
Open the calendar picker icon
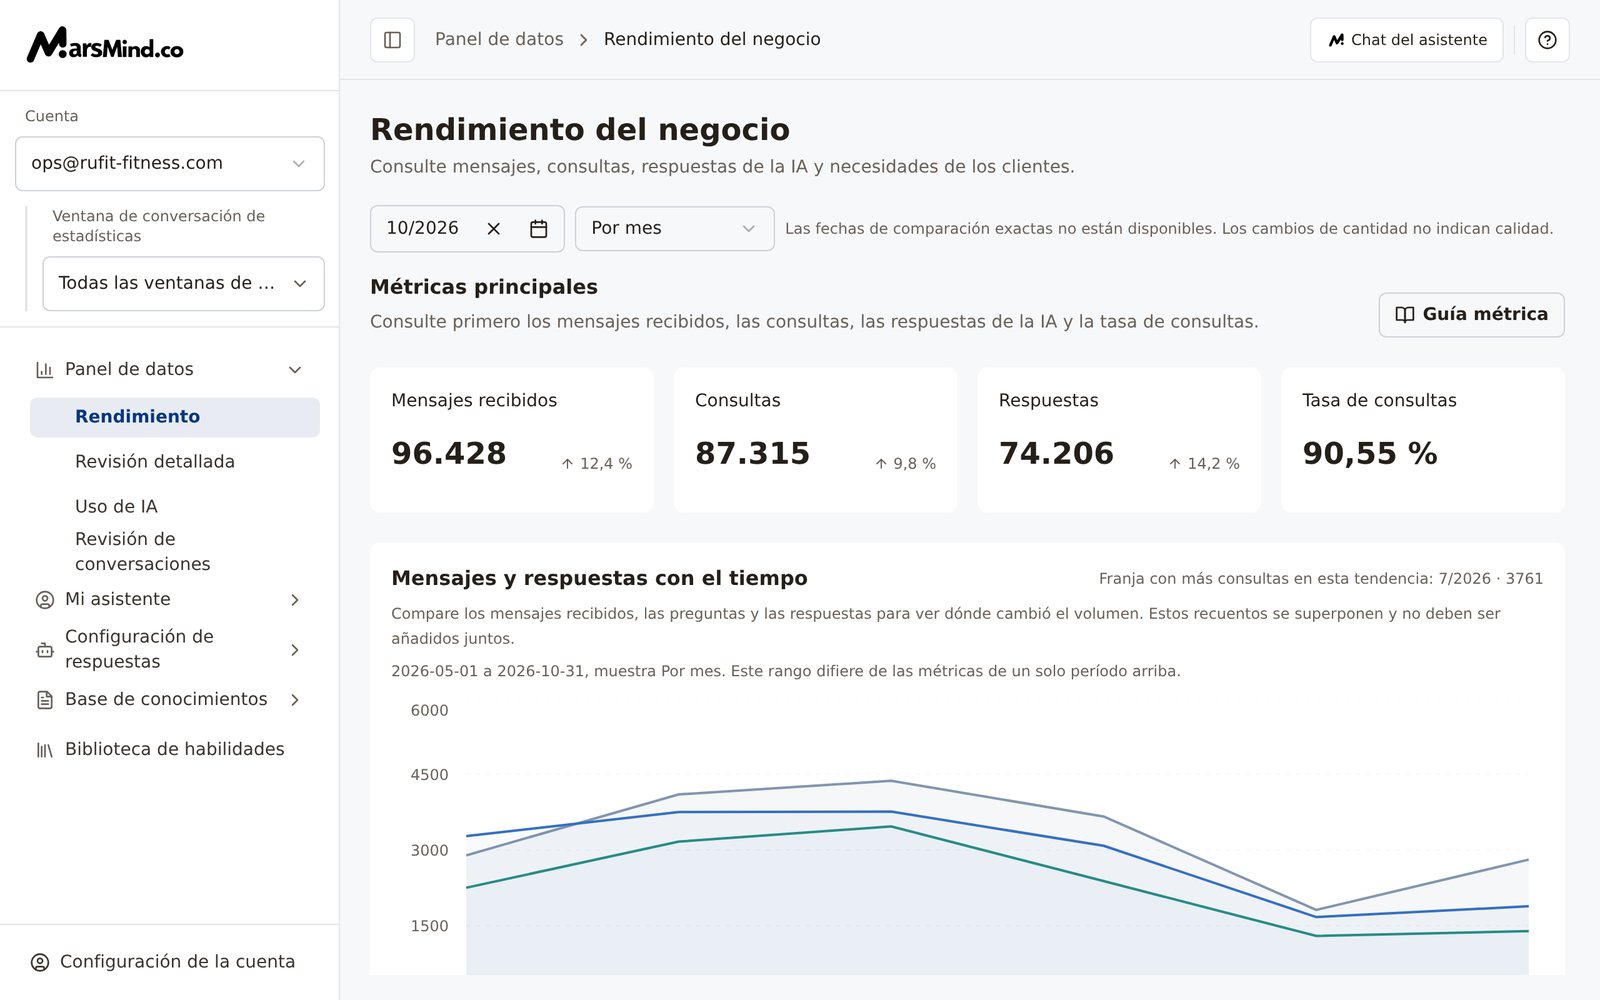538,229
